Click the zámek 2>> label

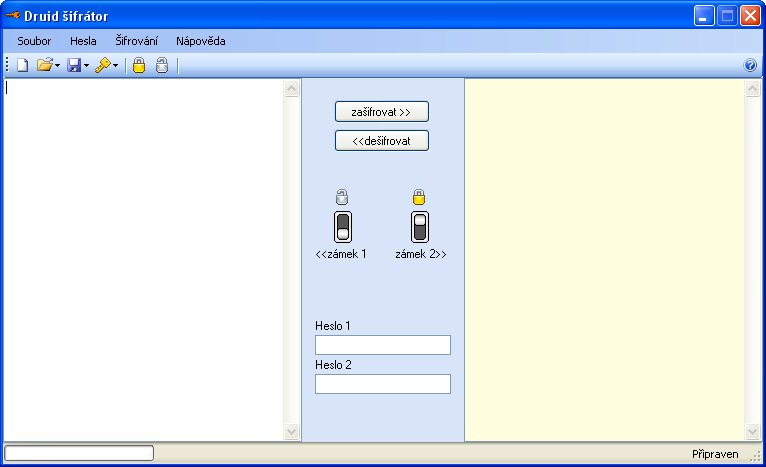(x=421, y=254)
